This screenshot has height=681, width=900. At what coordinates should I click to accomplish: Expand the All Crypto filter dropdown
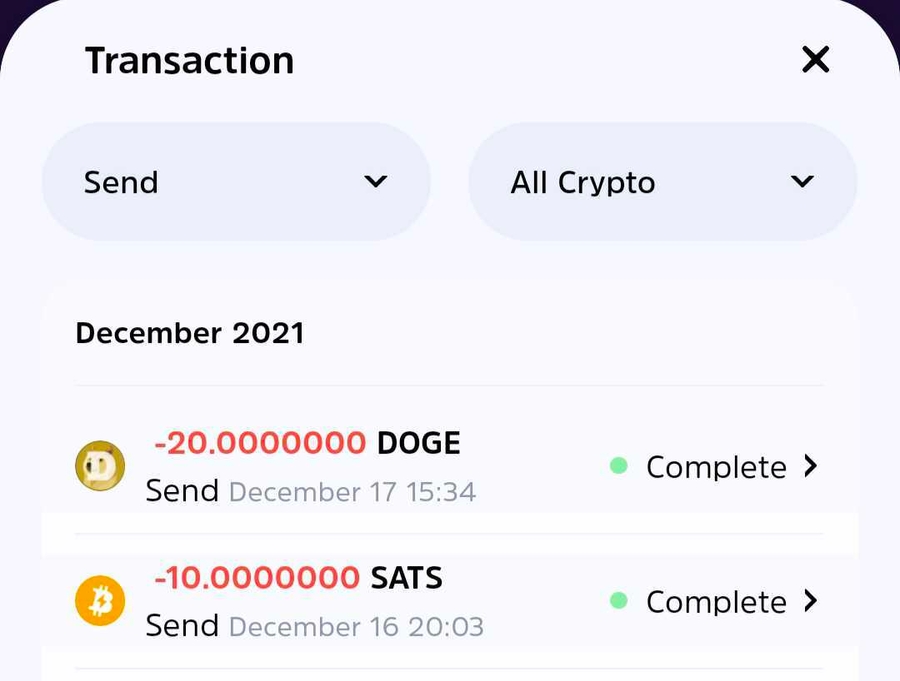pyautogui.click(x=662, y=182)
